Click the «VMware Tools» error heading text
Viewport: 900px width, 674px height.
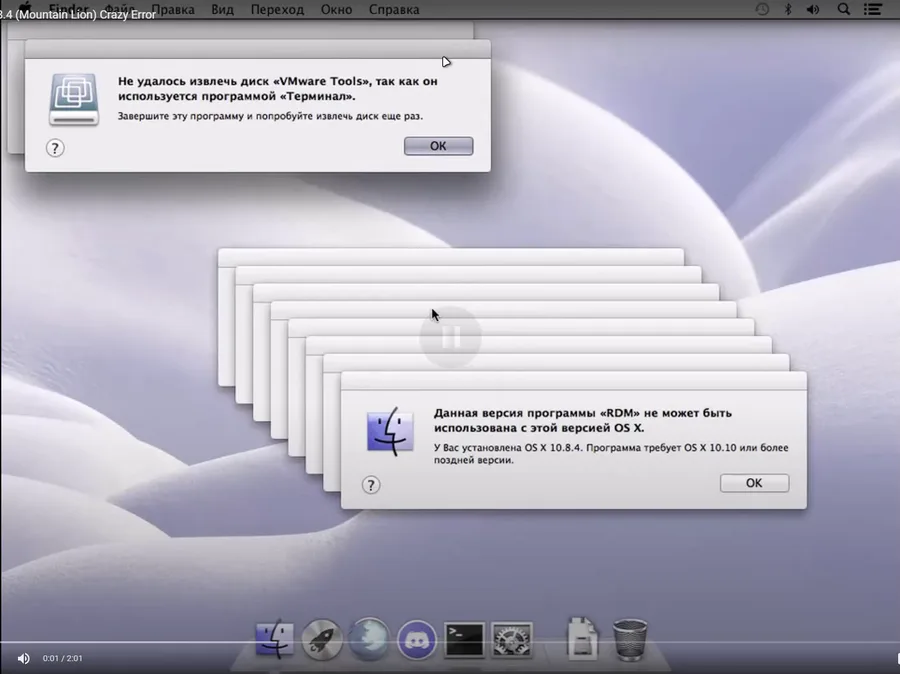278,88
